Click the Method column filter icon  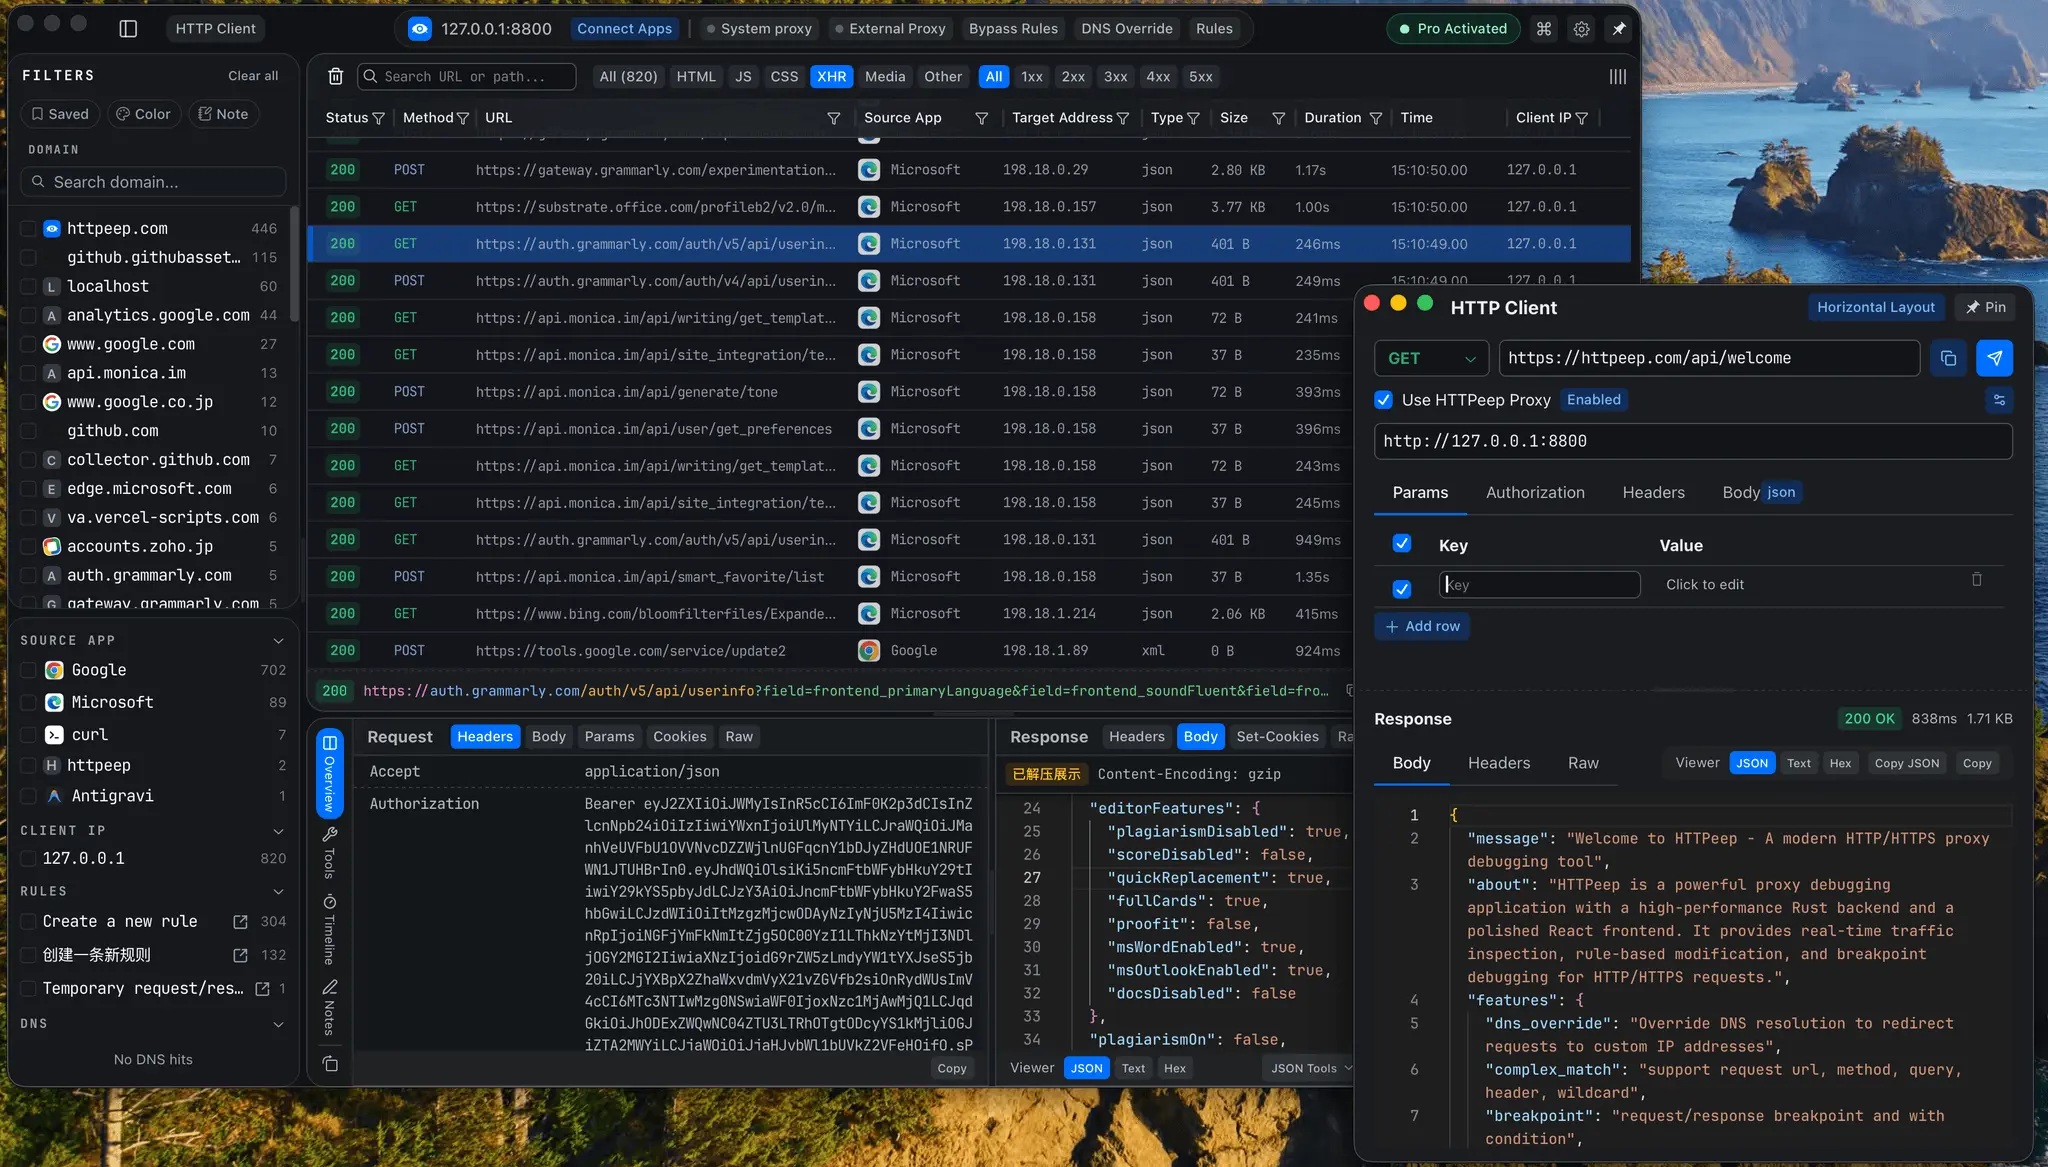(x=463, y=118)
